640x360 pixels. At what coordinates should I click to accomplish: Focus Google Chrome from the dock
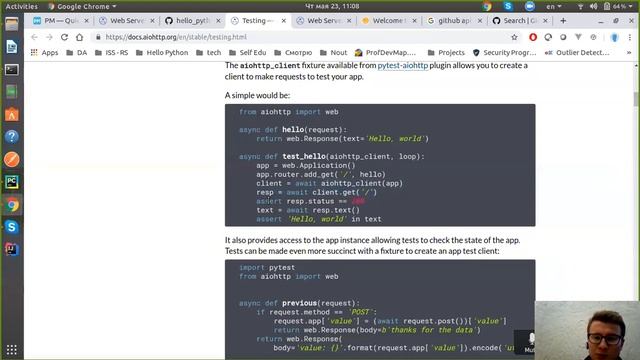(12, 204)
